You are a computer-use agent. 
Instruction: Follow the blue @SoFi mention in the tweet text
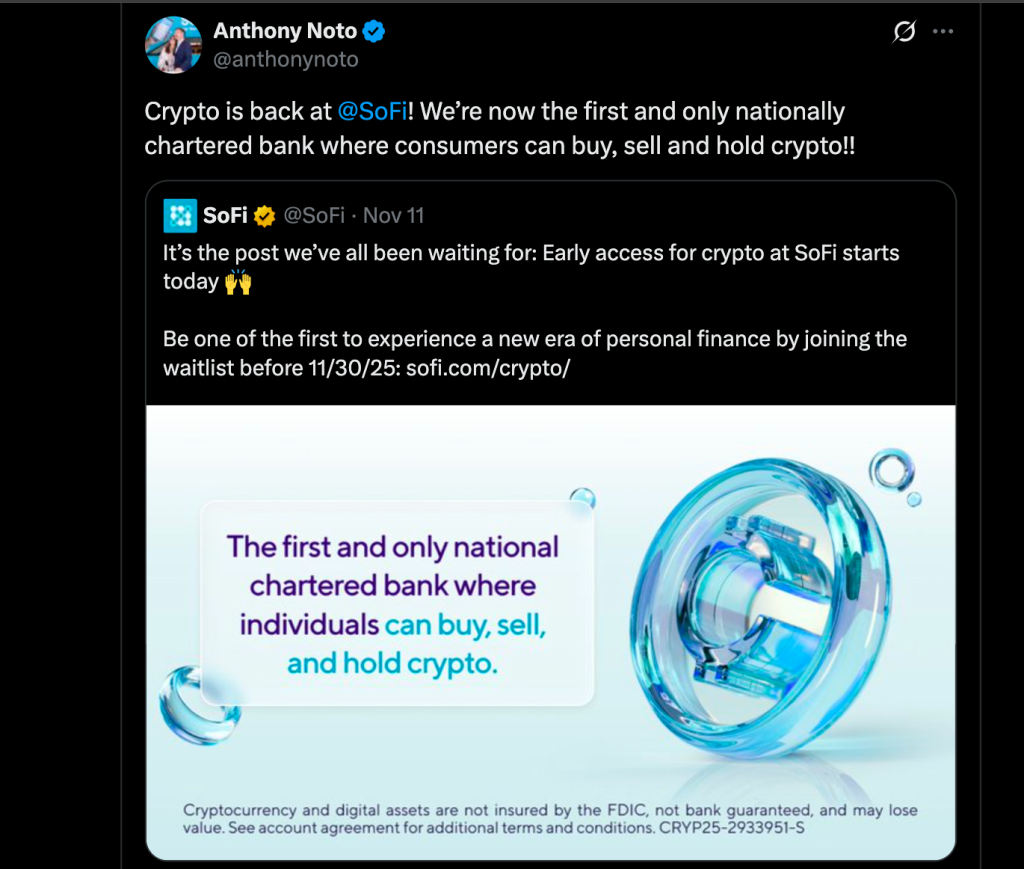372,111
